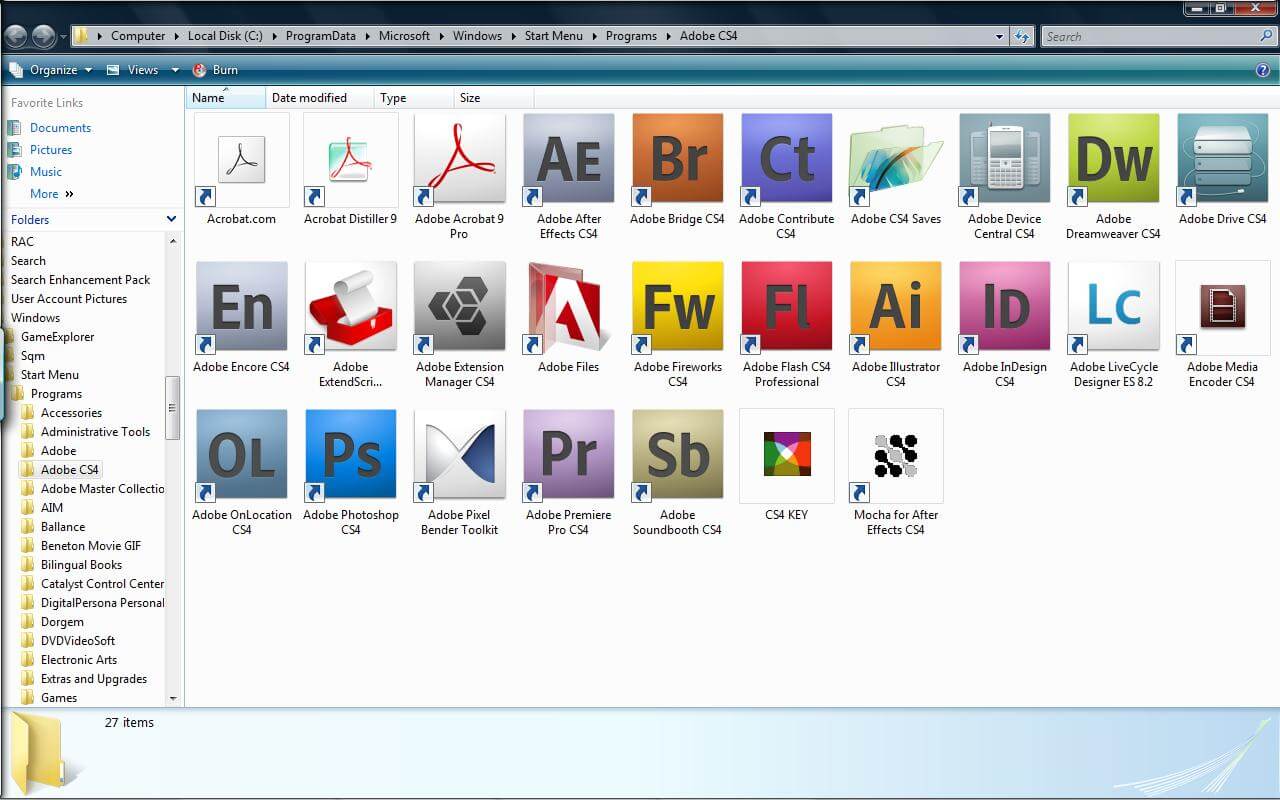Click Programs in the address breadcrumb
Viewport: 1280px width, 800px height.
tap(631, 36)
